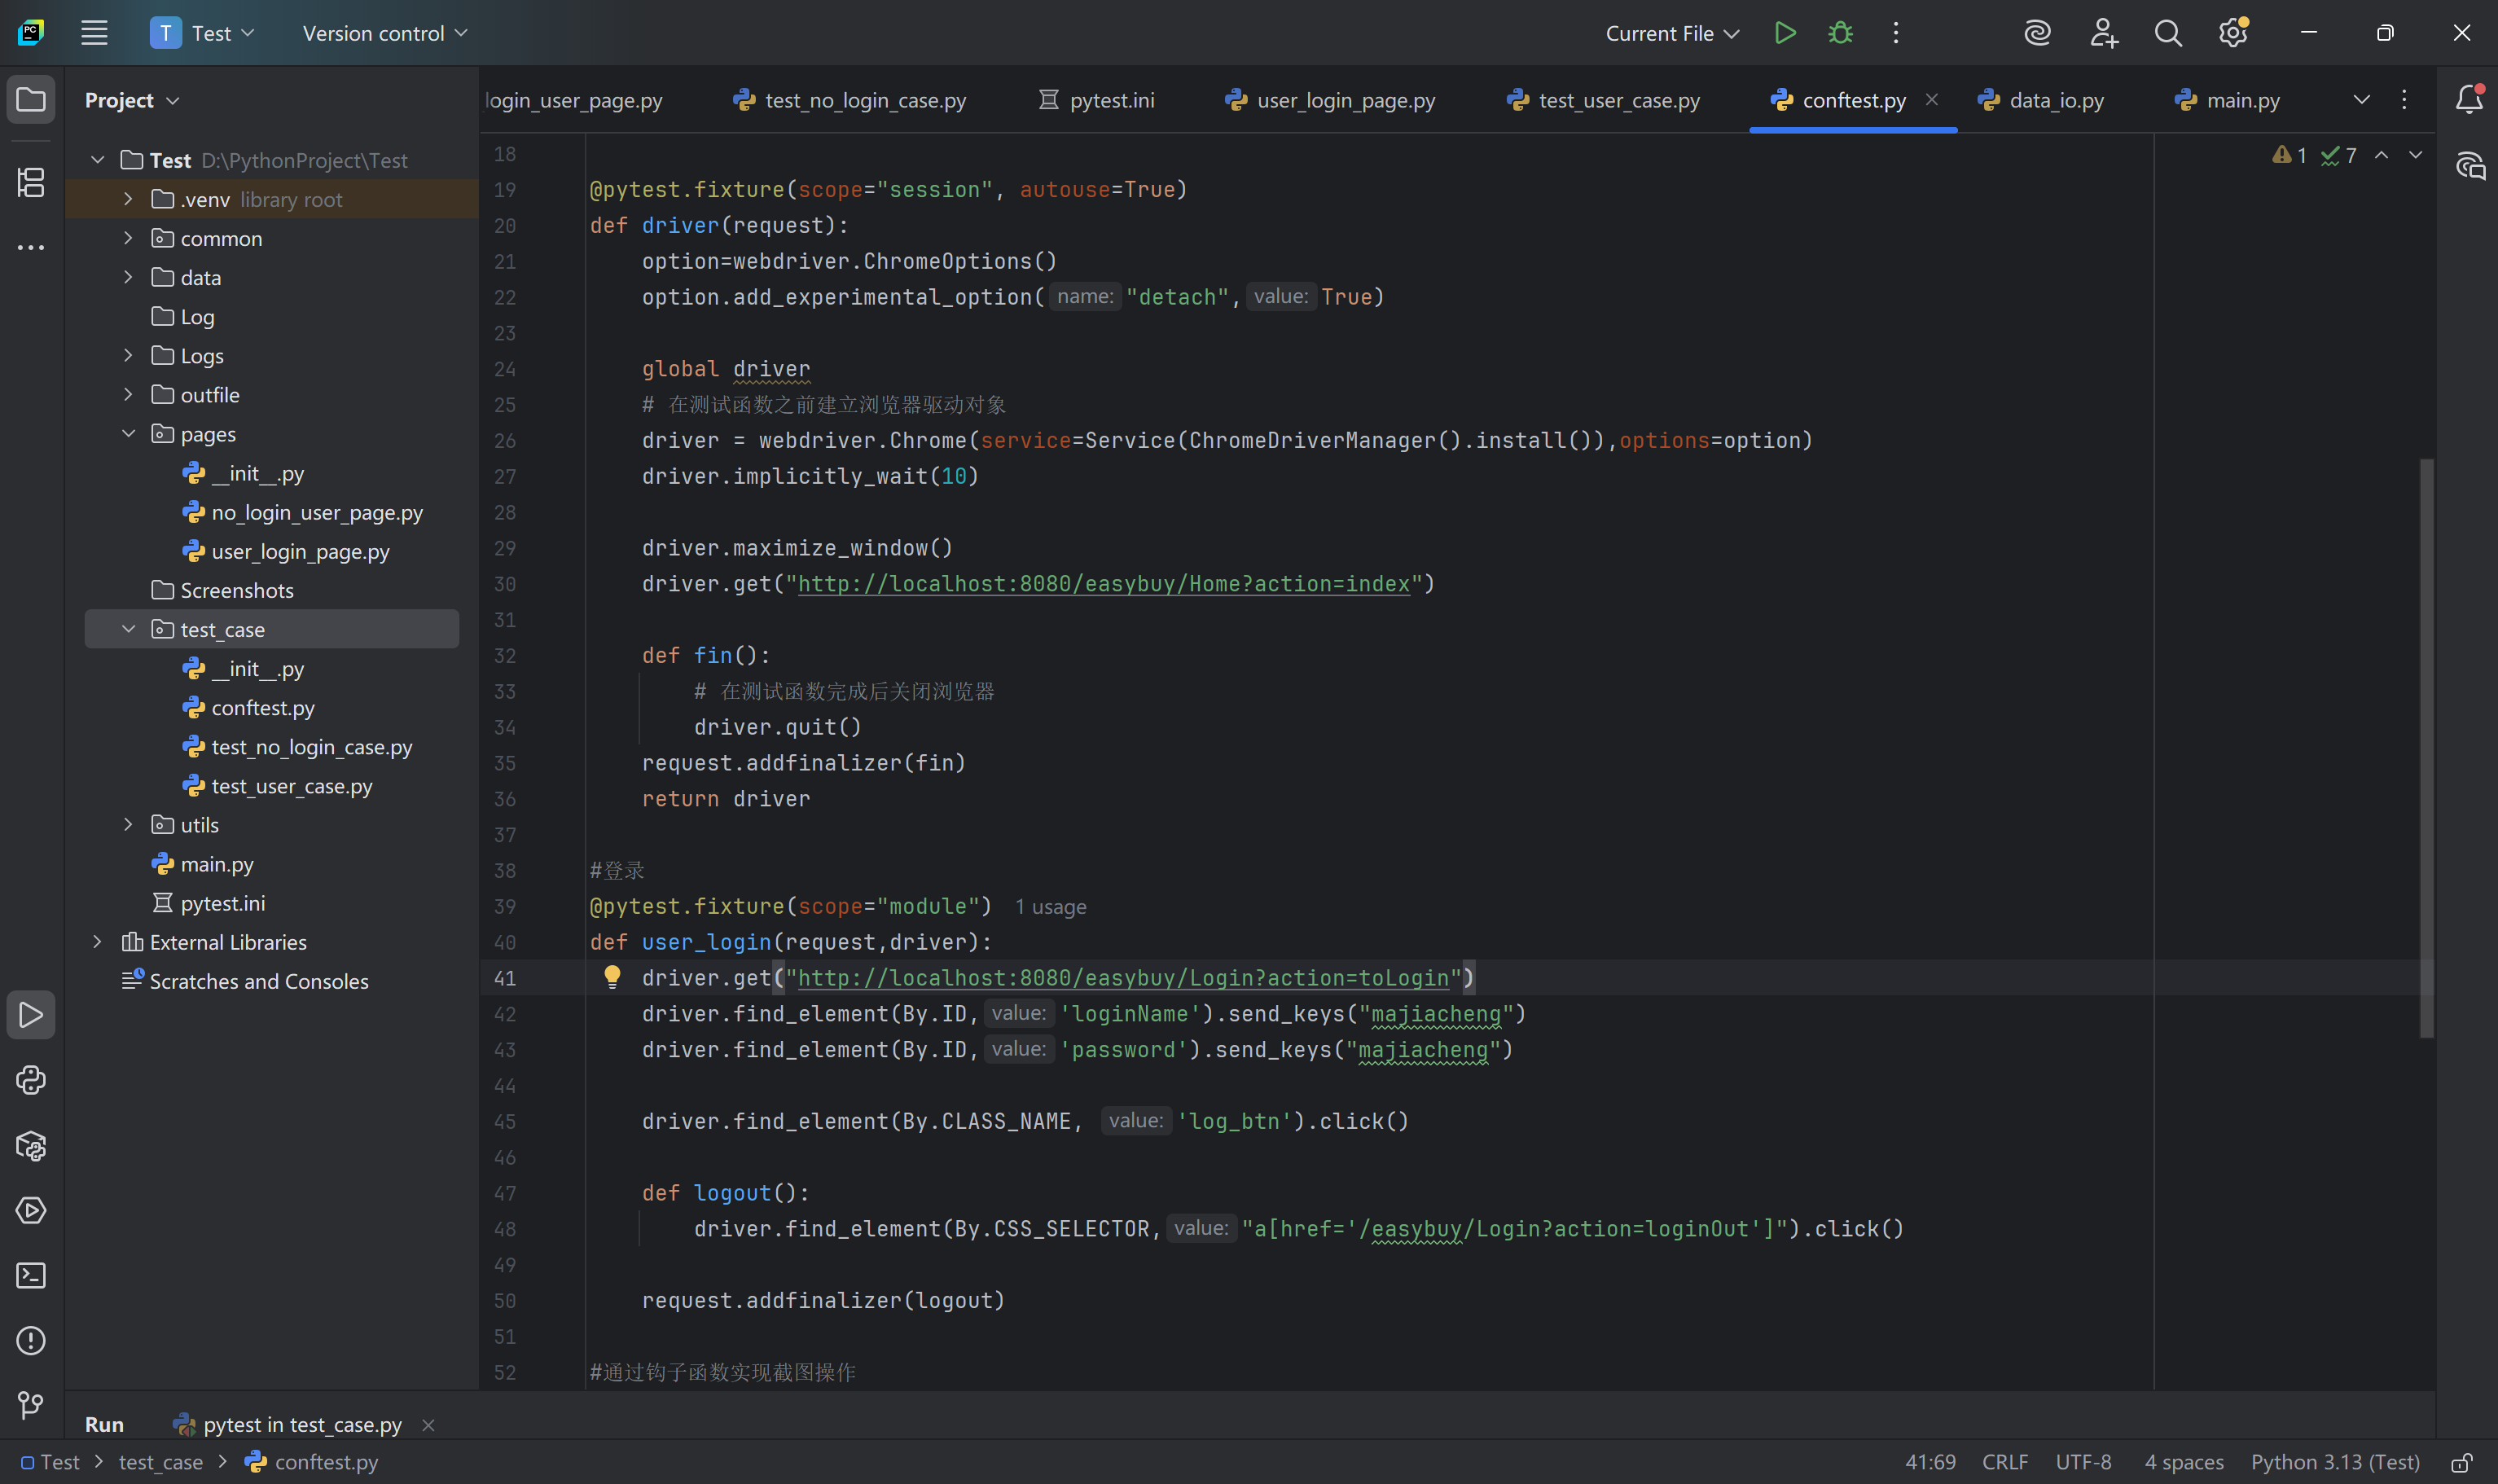Toggle the read-only lock icon in status bar
The image size is (2498, 1484).
tap(2461, 1462)
